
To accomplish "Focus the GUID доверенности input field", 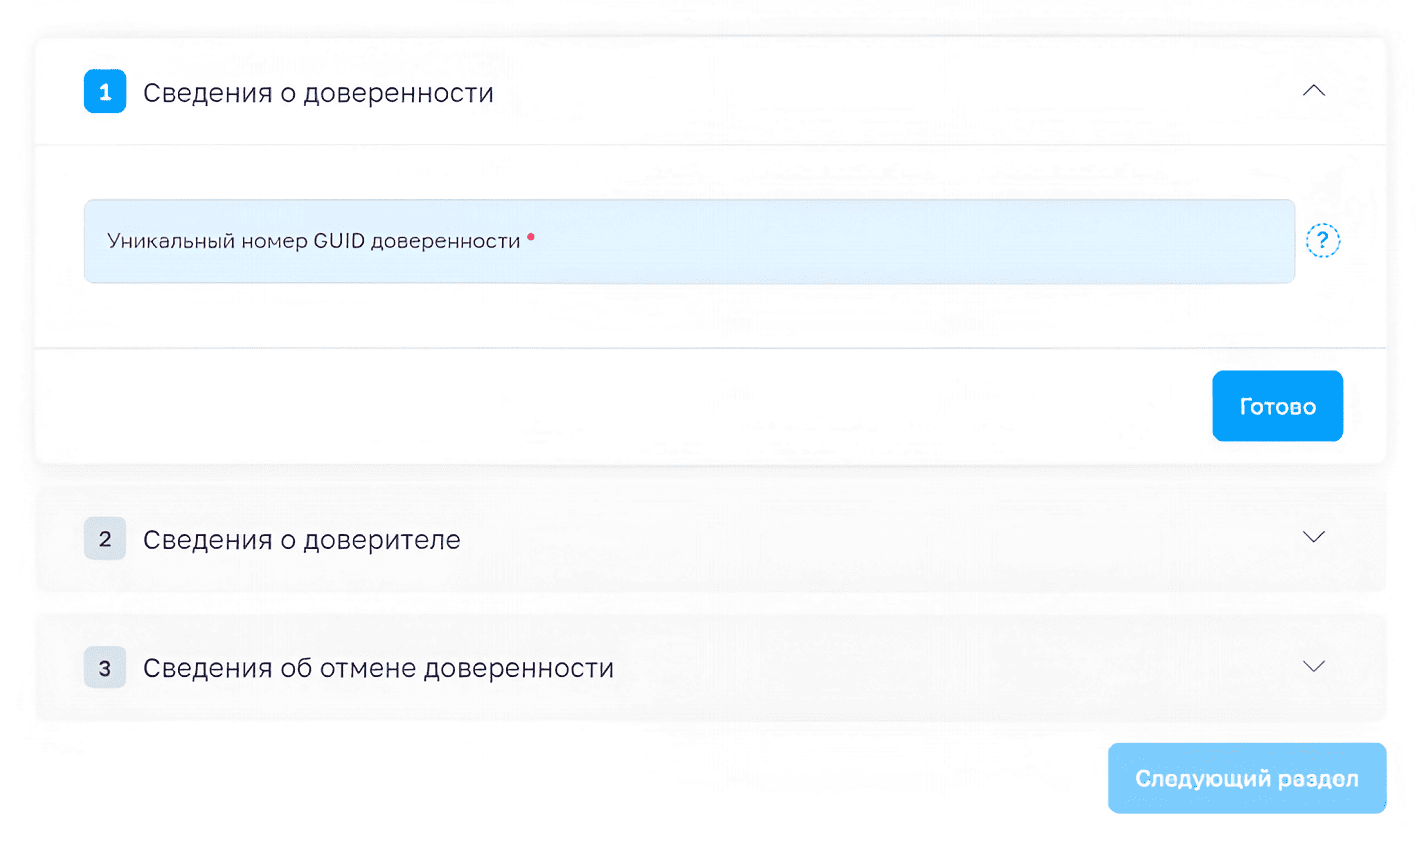I will click(x=688, y=262).
